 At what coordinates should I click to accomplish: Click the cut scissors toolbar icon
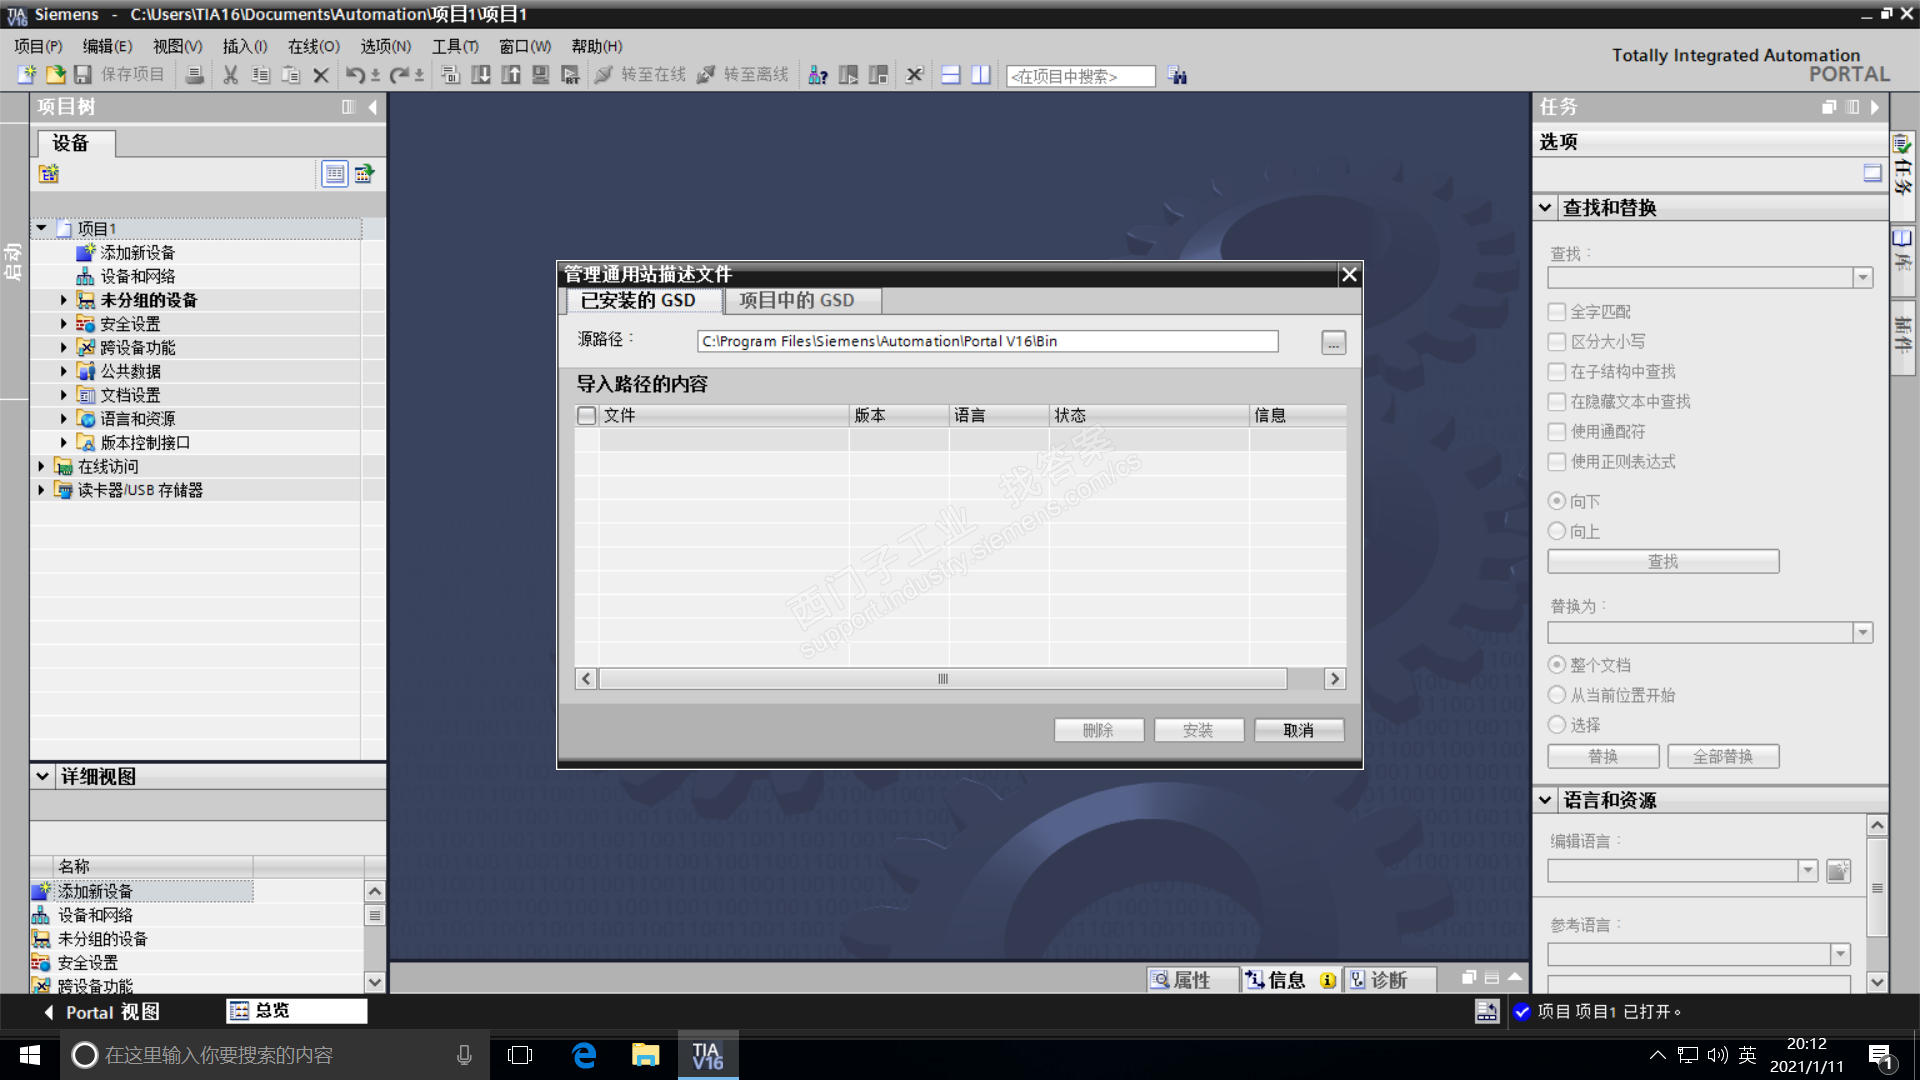(x=230, y=75)
